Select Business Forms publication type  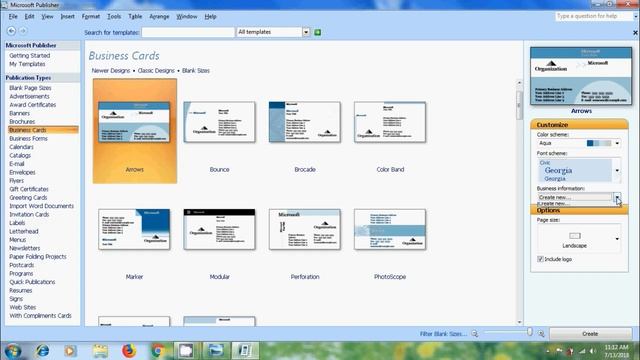[28, 138]
